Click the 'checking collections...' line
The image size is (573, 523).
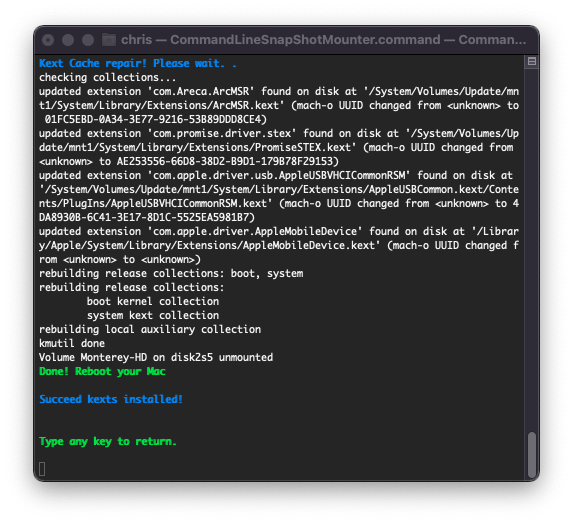click(x=107, y=77)
